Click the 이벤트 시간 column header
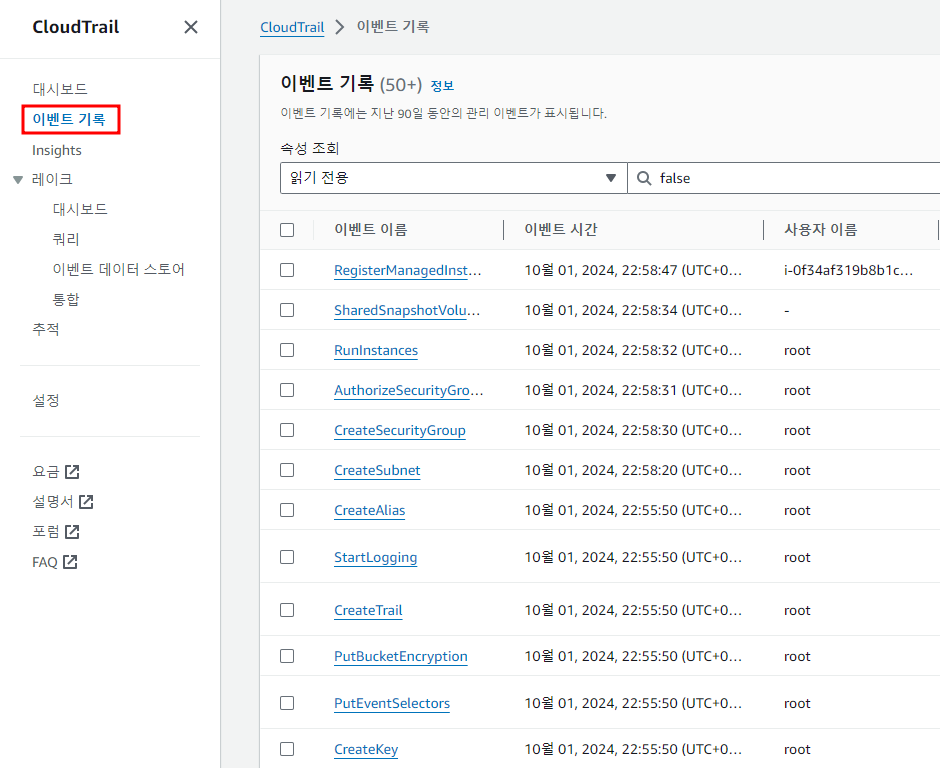 click(561, 230)
